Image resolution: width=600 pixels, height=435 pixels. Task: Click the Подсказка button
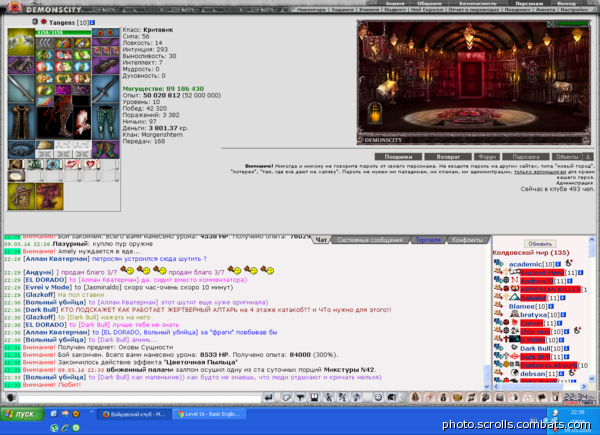tap(526, 156)
